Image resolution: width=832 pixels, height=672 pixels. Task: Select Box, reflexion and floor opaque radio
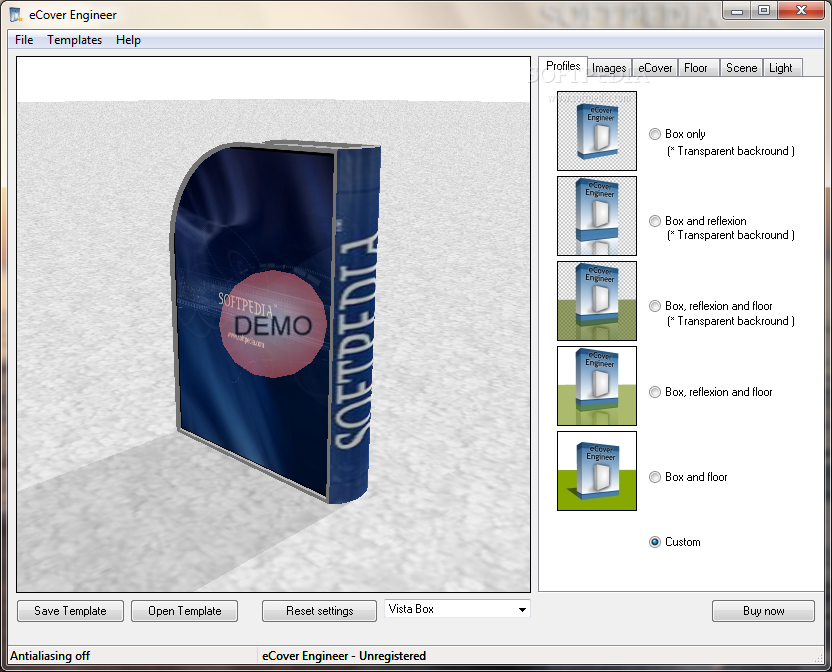pos(655,392)
